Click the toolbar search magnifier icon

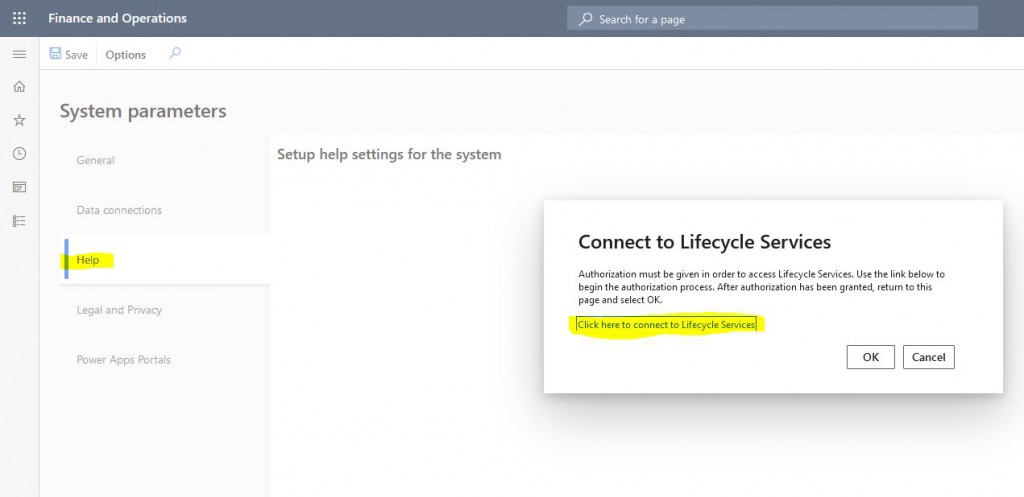174,54
